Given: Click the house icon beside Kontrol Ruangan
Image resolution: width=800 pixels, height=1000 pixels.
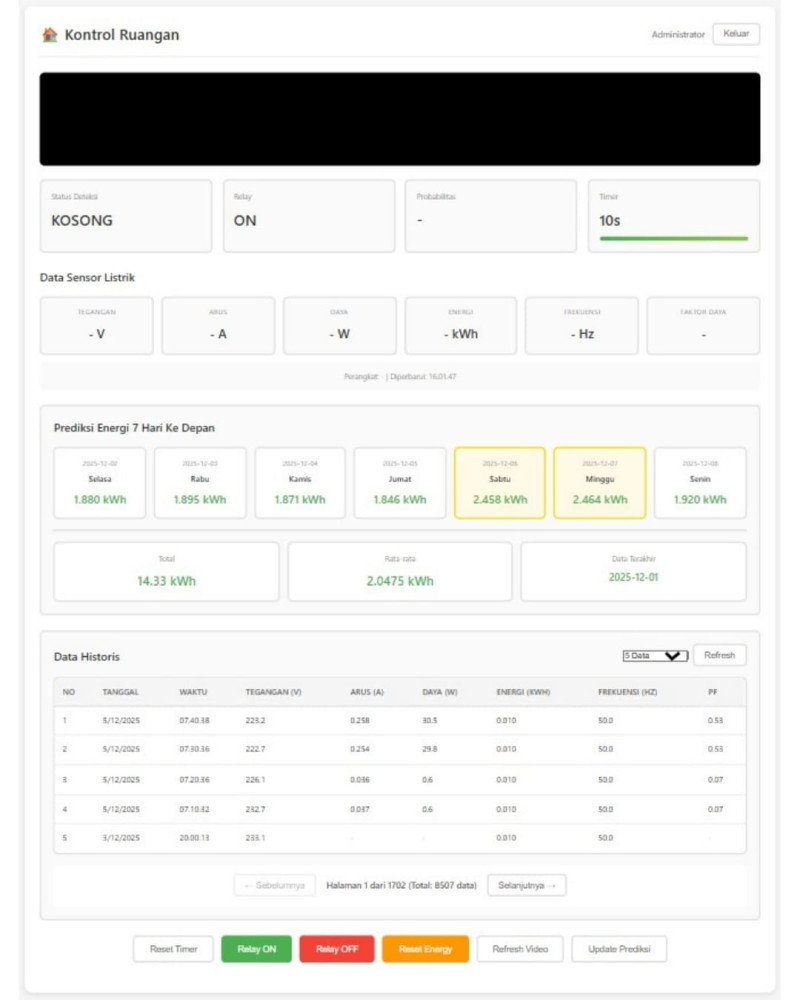Looking at the screenshot, I should (x=50, y=35).
